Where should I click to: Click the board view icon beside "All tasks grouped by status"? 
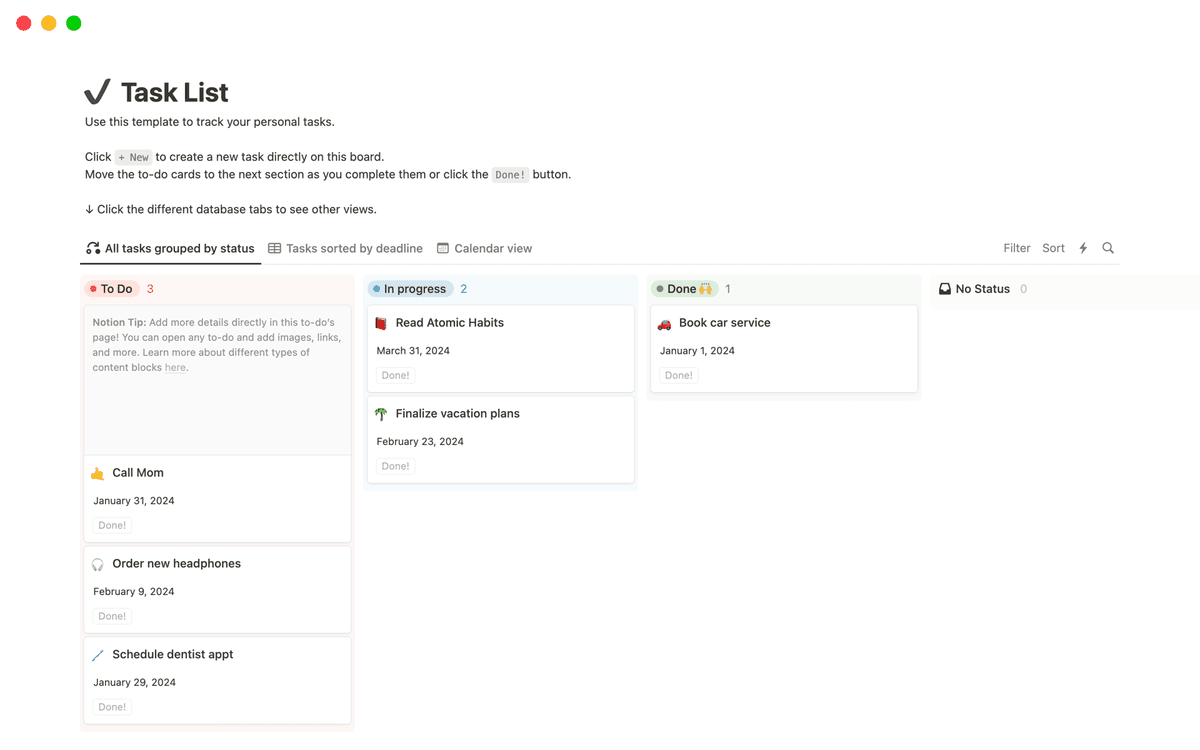coord(92,248)
